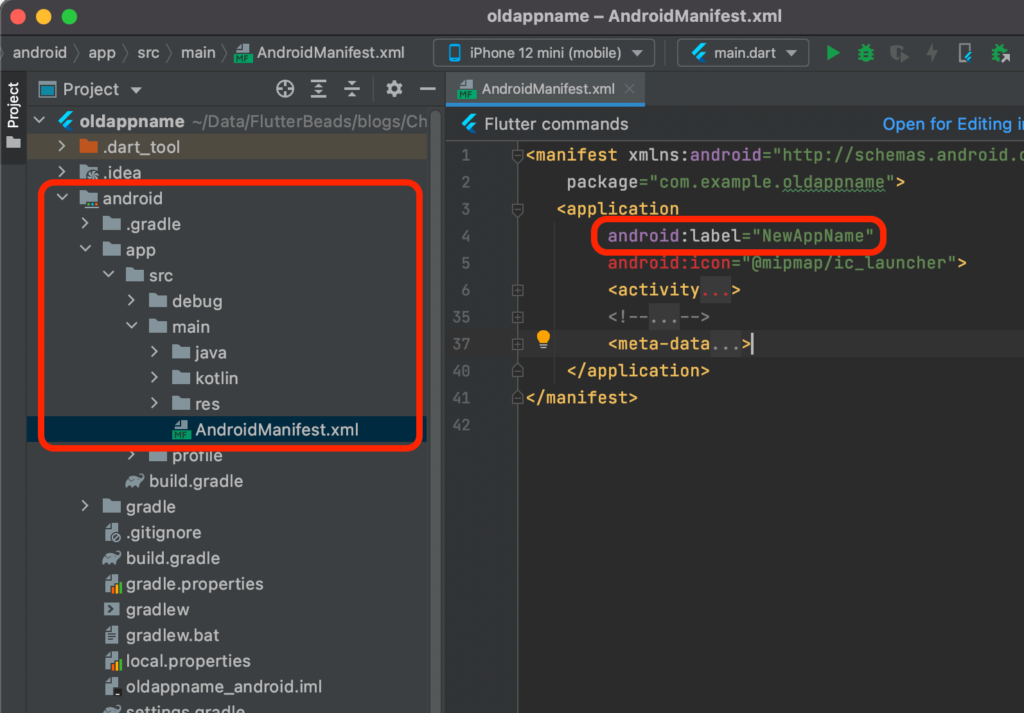Open Project panel settings via gear icon

[x=394, y=89]
